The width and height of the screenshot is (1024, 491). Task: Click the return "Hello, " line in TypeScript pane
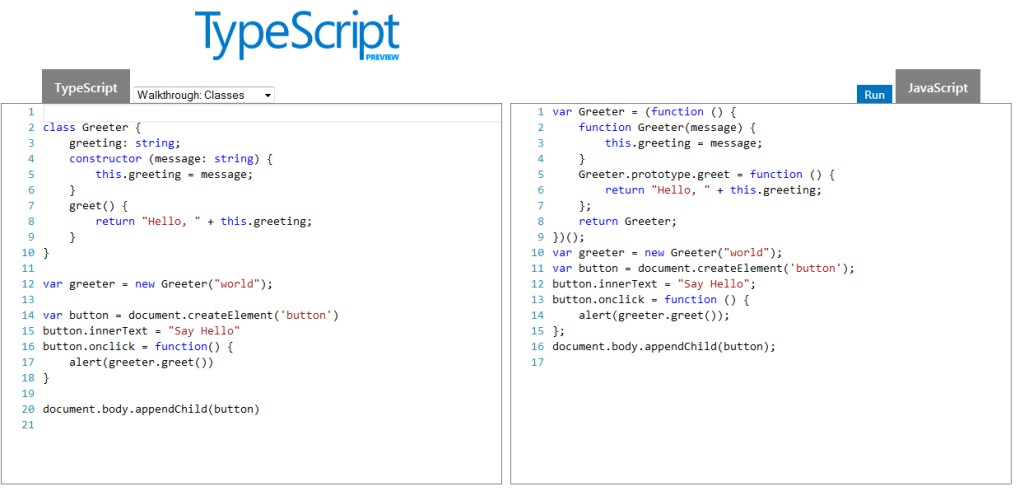[x=204, y=221]
